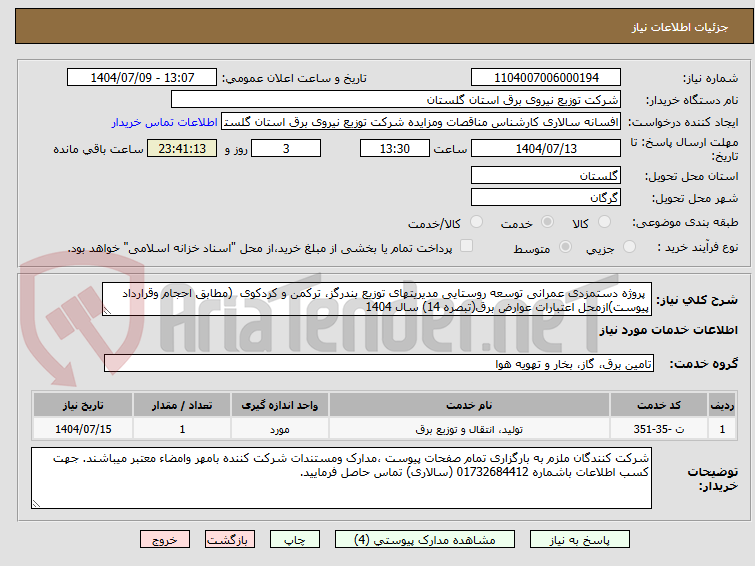Image resolution: width=755 pixels, height=566 pixels.
Task: Click the شماره نیاز label
Action: click(x=710, y=78)
